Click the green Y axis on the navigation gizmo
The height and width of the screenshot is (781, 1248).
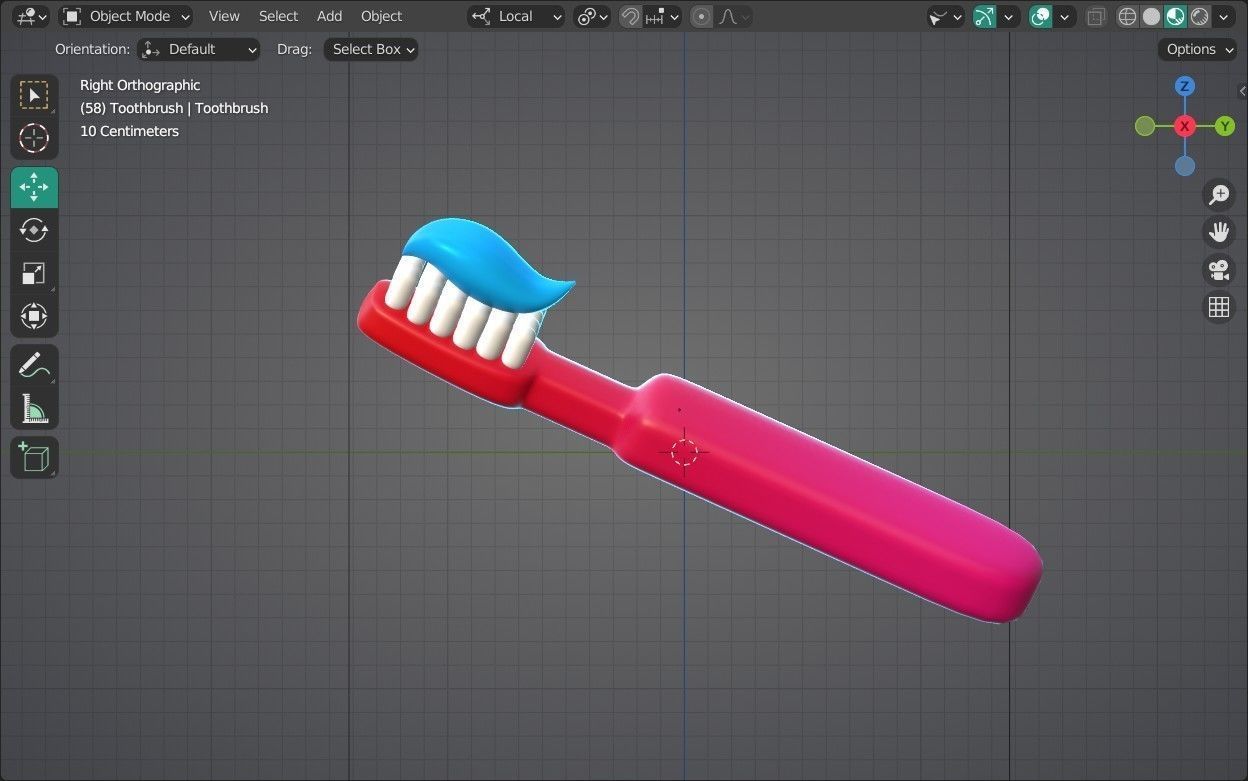pos(1224,125)
